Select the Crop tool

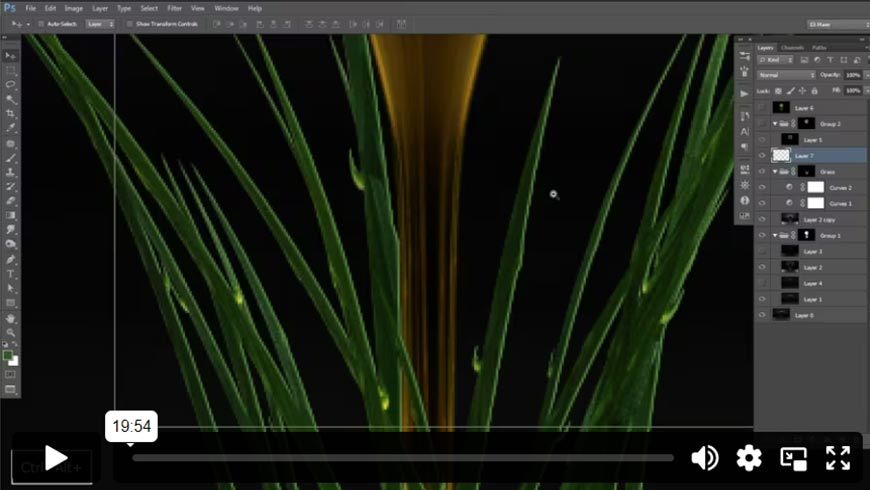[x=11, y=114]
